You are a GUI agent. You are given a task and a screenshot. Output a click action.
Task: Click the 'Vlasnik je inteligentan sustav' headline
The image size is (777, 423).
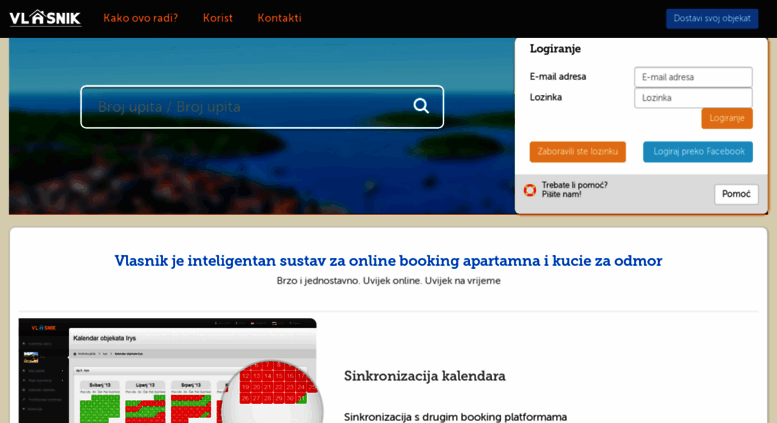click(x=388, y=261)
